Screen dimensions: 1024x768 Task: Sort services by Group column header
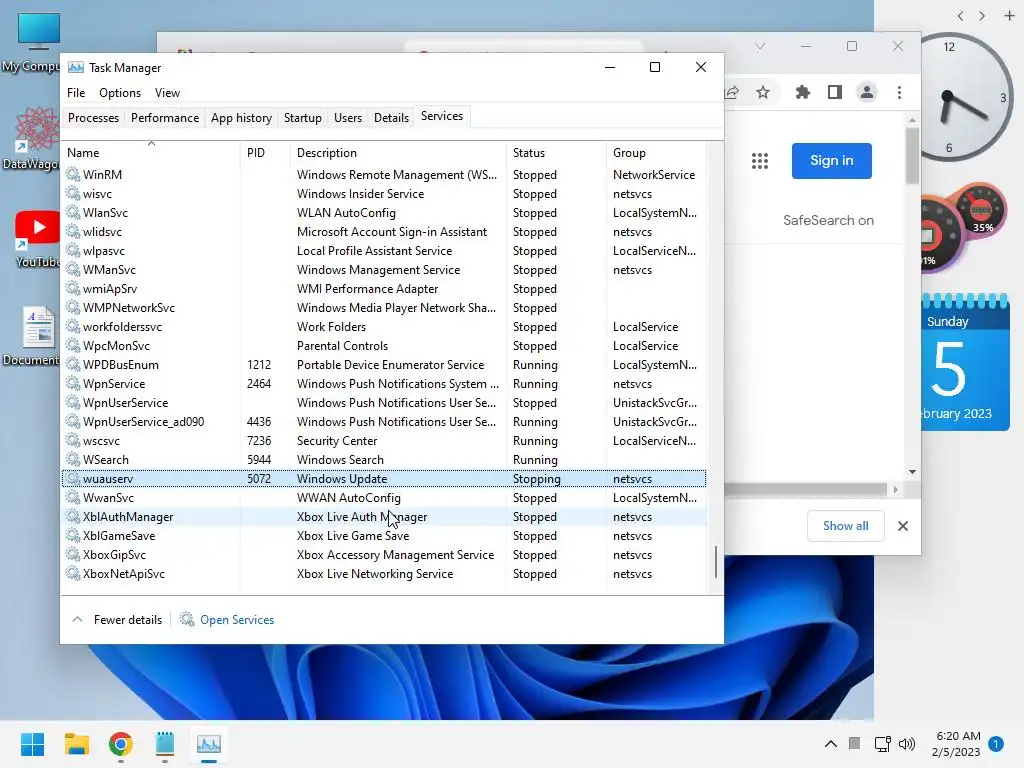coord(656,152)
